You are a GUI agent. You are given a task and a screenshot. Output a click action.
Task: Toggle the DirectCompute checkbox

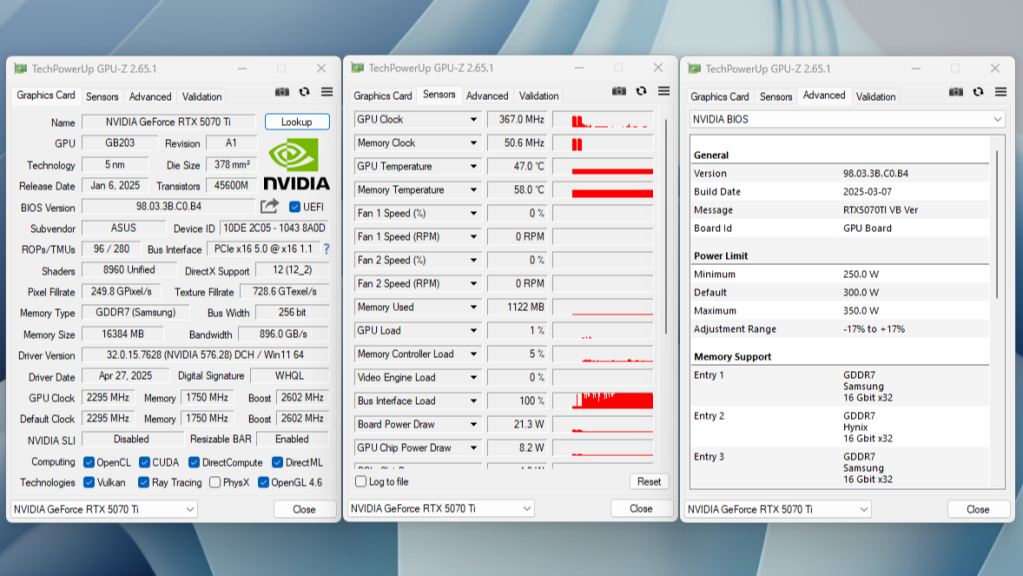click(x=194, y=462)
